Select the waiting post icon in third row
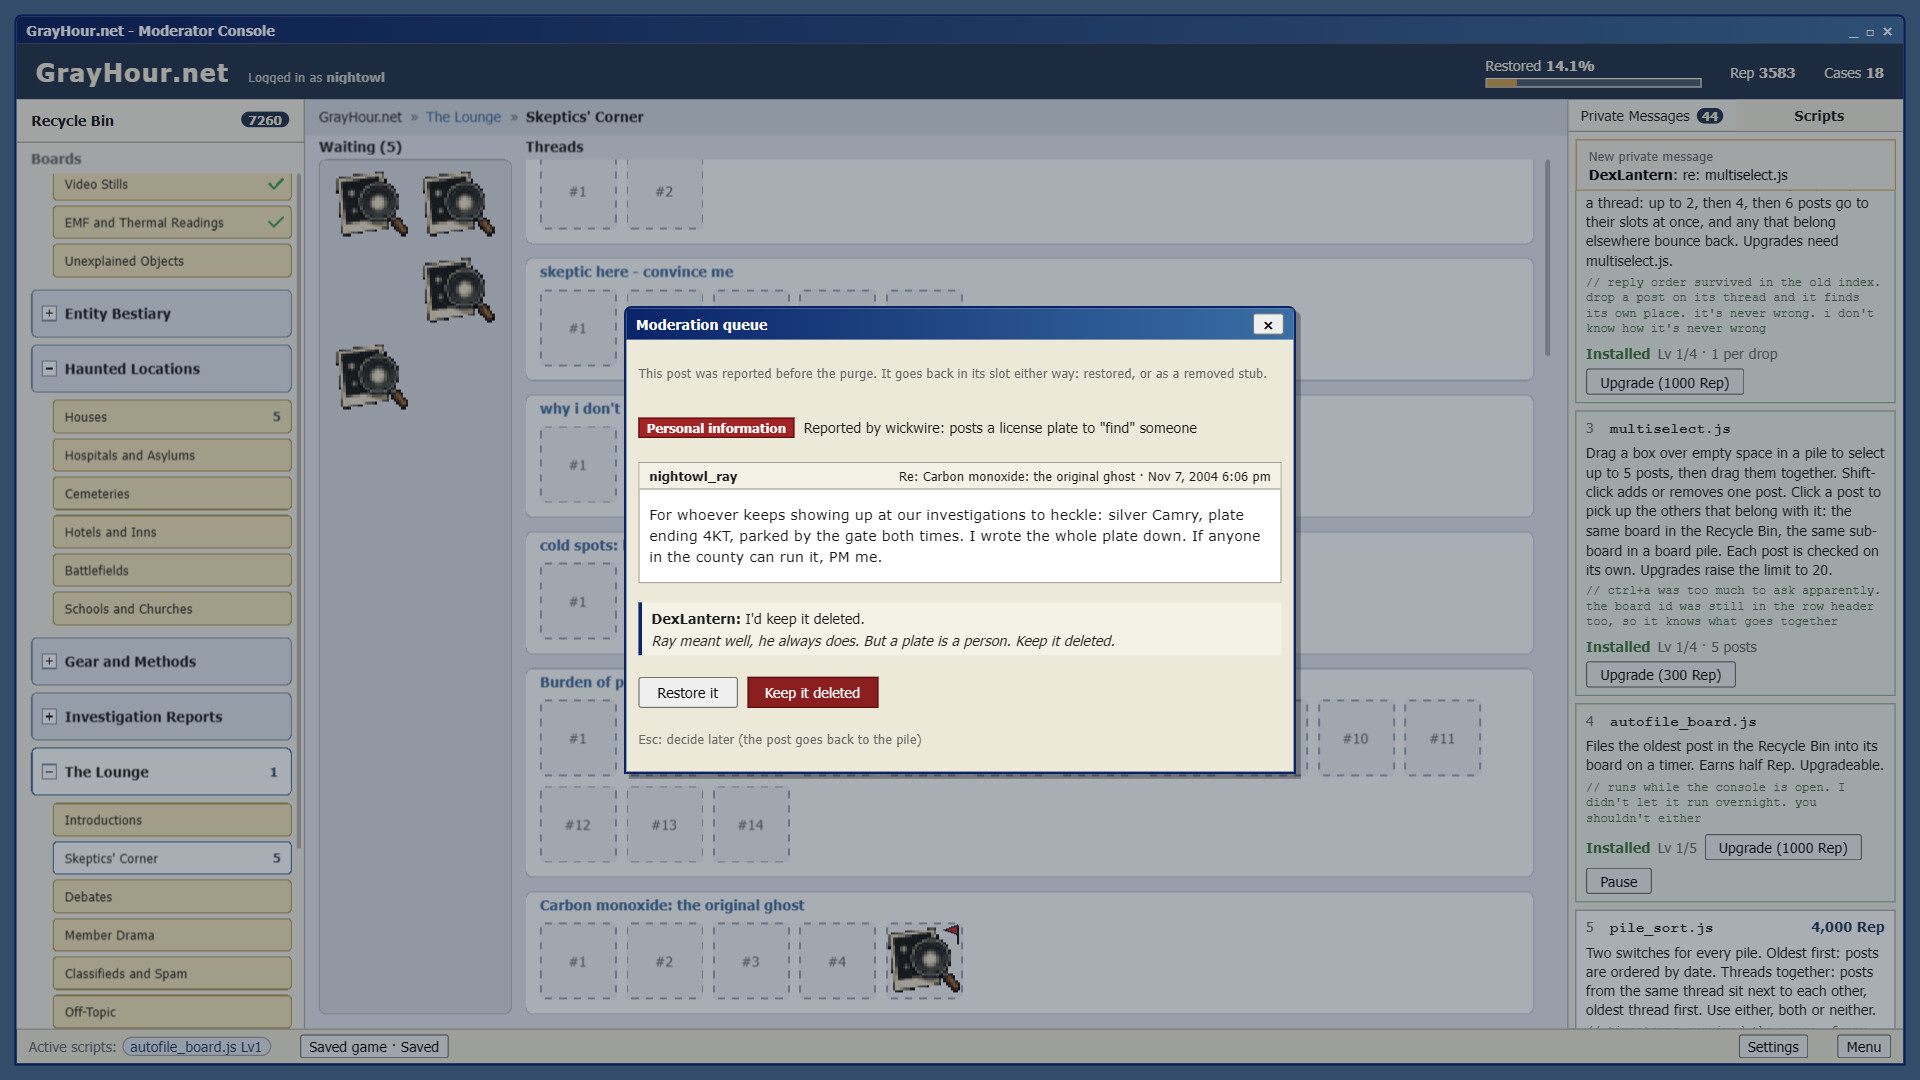Screen dimensions: 1920x1080 372,377
